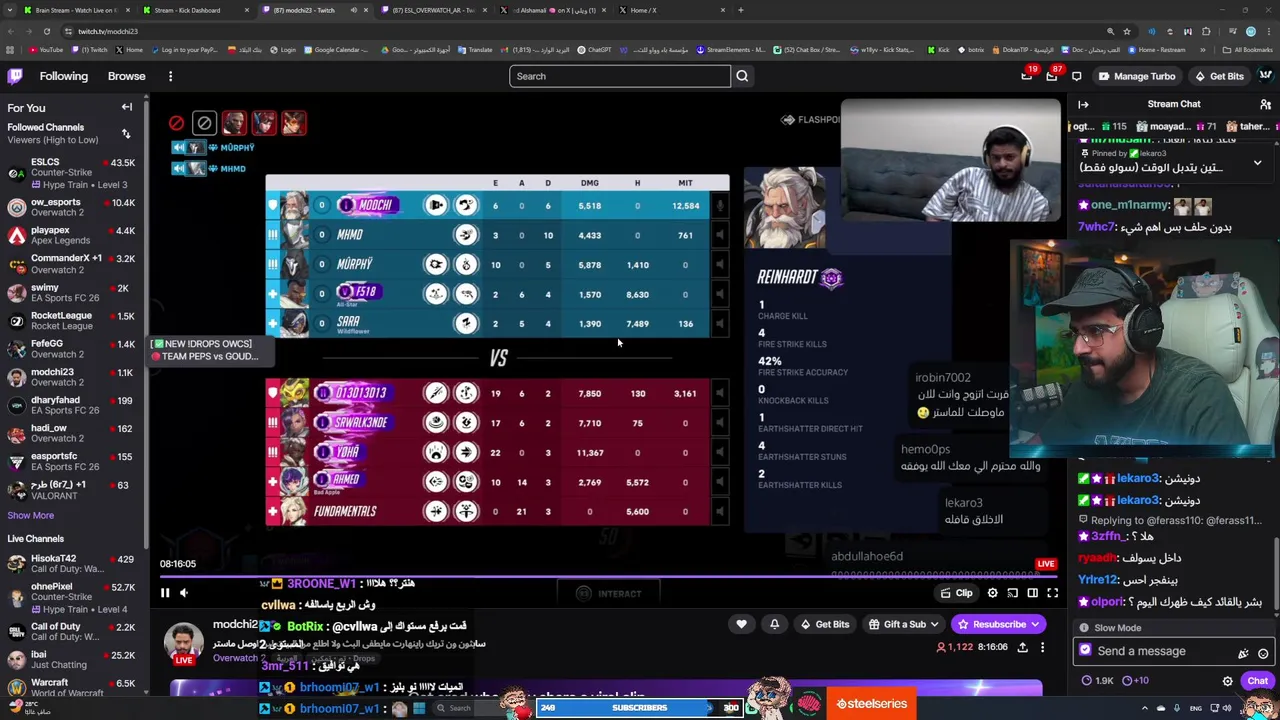Open ohnePixel live channel
Viewport: 1280px width, 720px height.
[71, 597]
